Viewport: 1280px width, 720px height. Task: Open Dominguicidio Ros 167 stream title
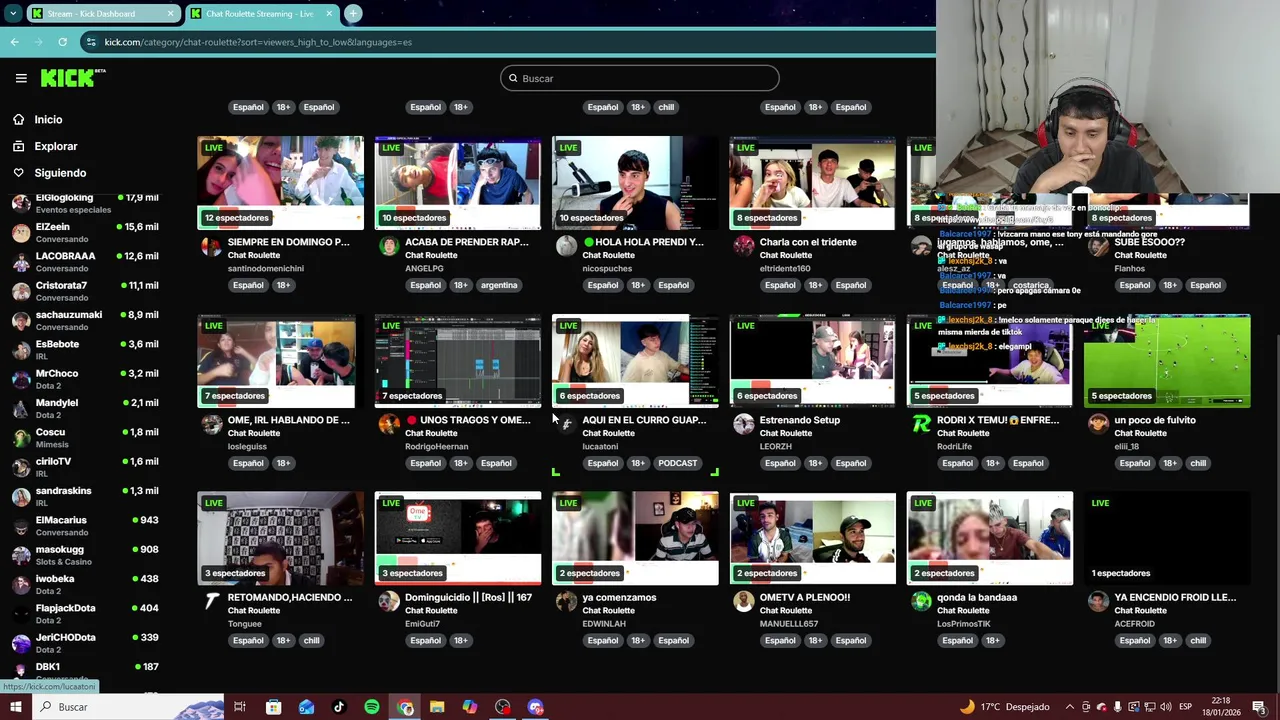point(468,598)
